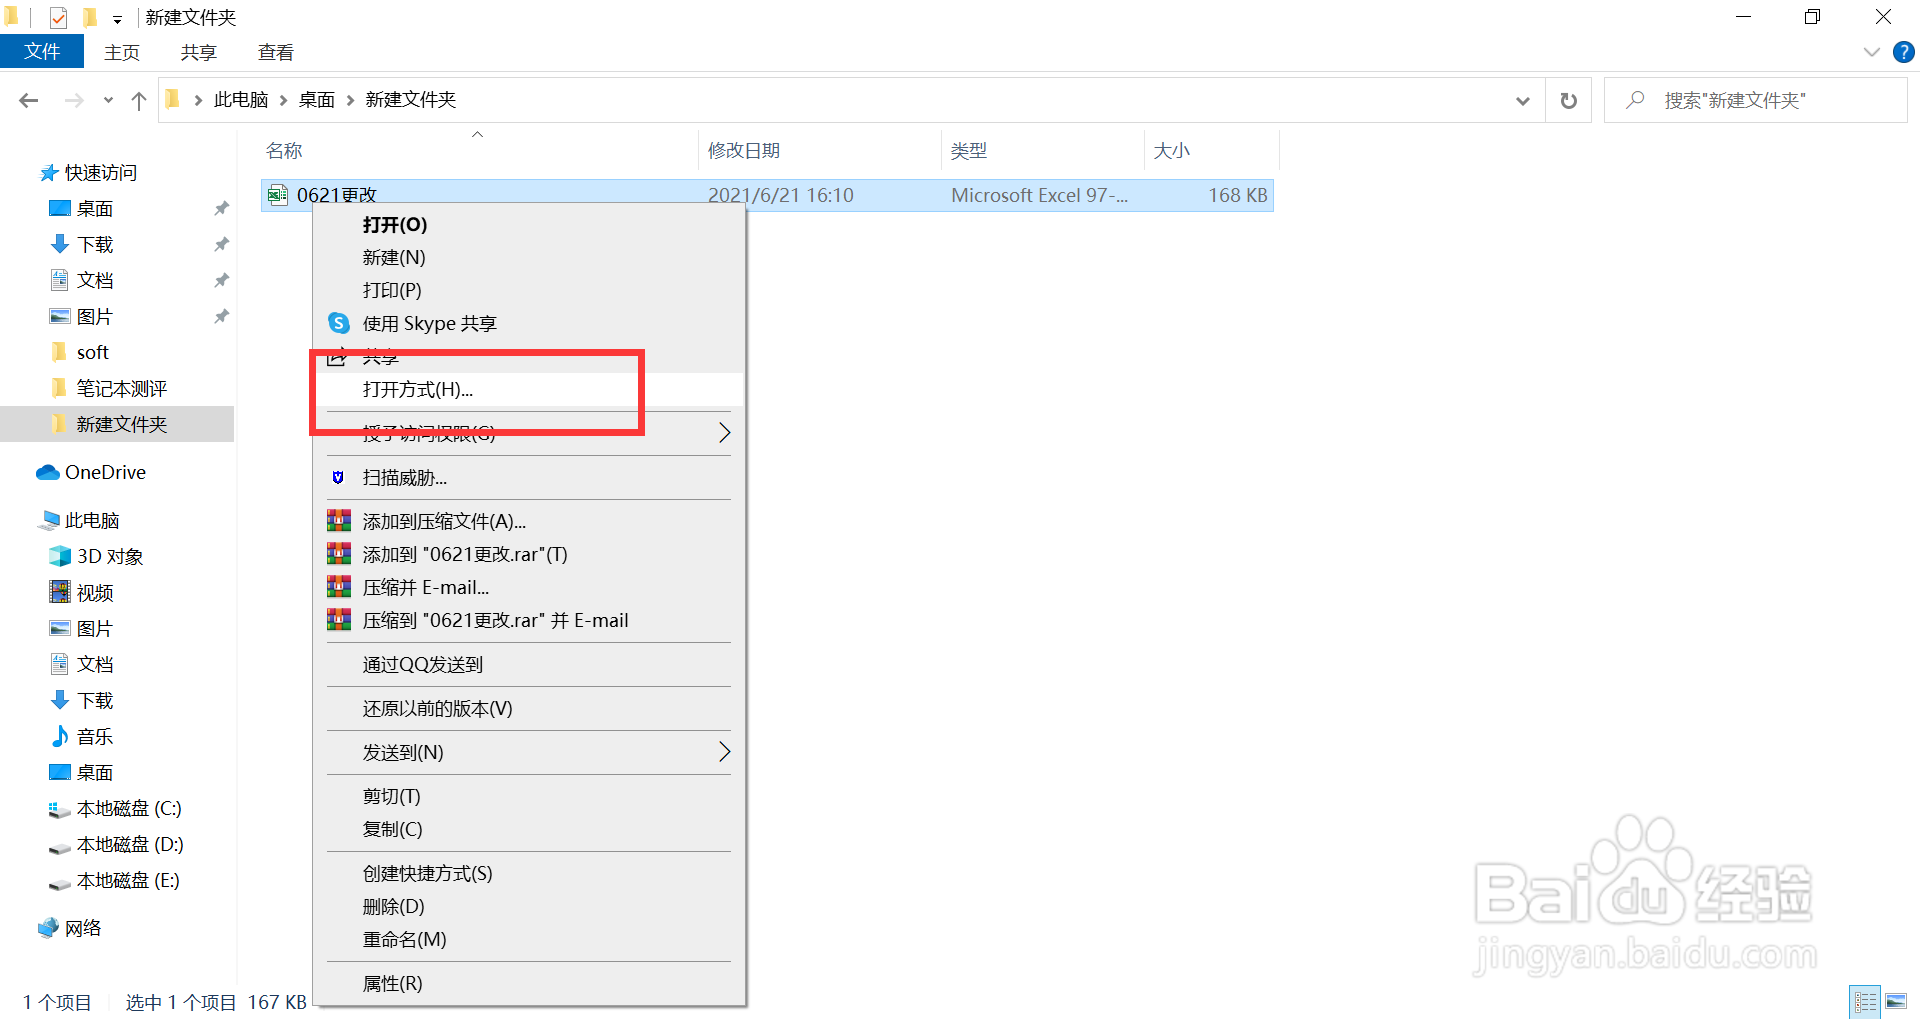Open 网络 in the navigation pane
Viewport: 1920px width, 1019px height.
click(x=83, y=929)
